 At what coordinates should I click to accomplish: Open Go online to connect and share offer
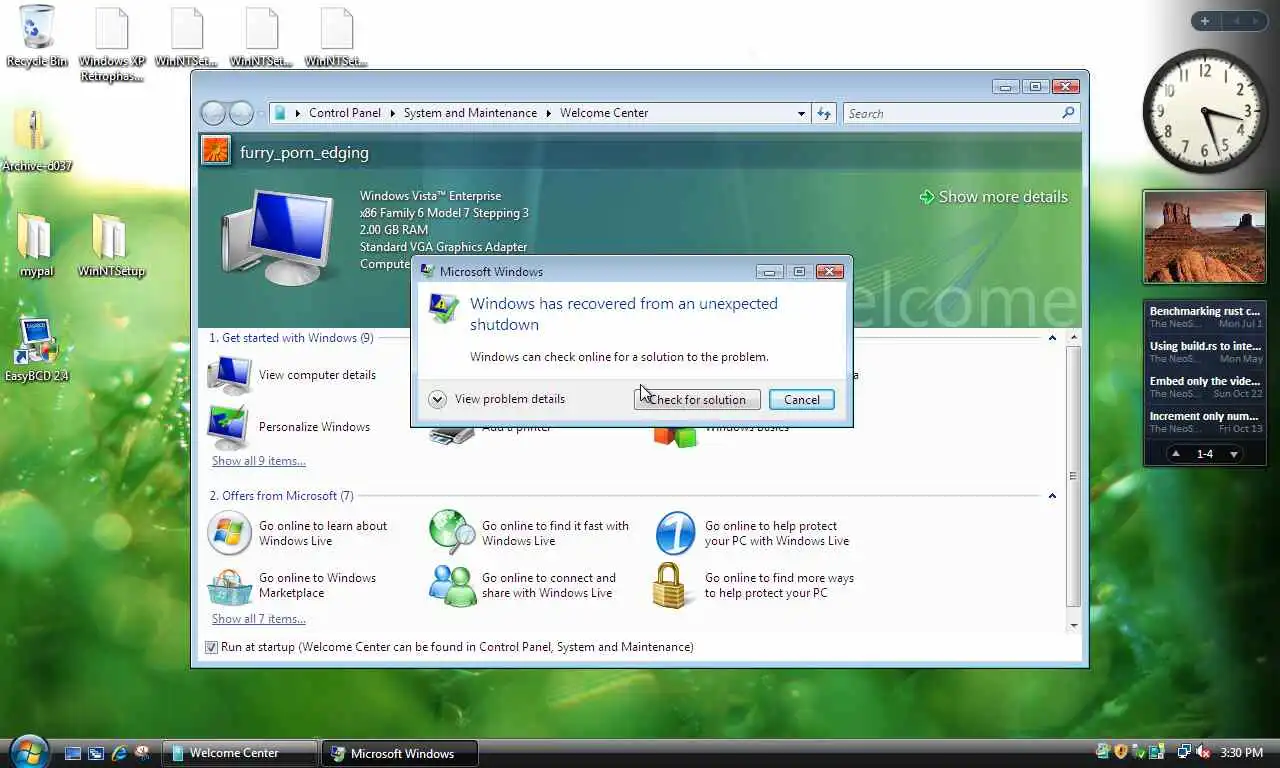pos(523,585)
